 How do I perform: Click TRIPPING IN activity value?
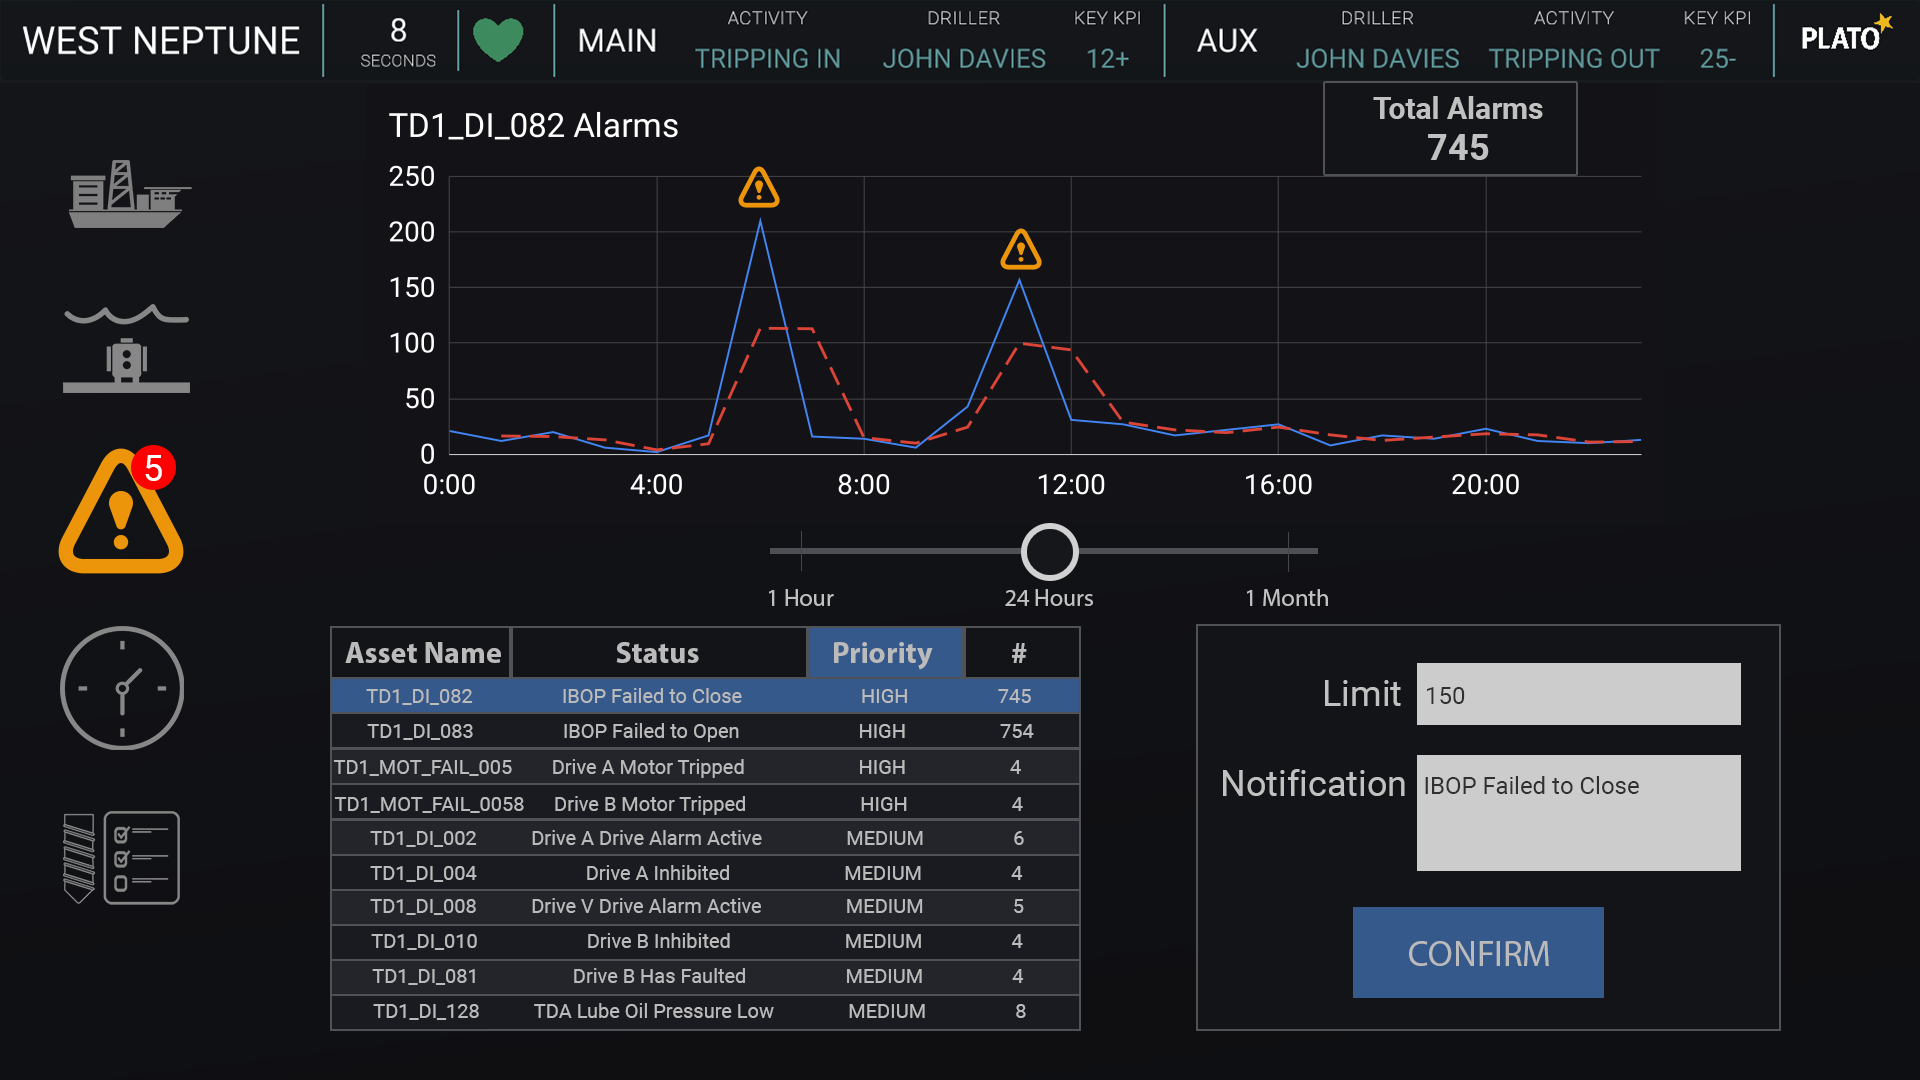pyautogui.click(x=767, y=59)
